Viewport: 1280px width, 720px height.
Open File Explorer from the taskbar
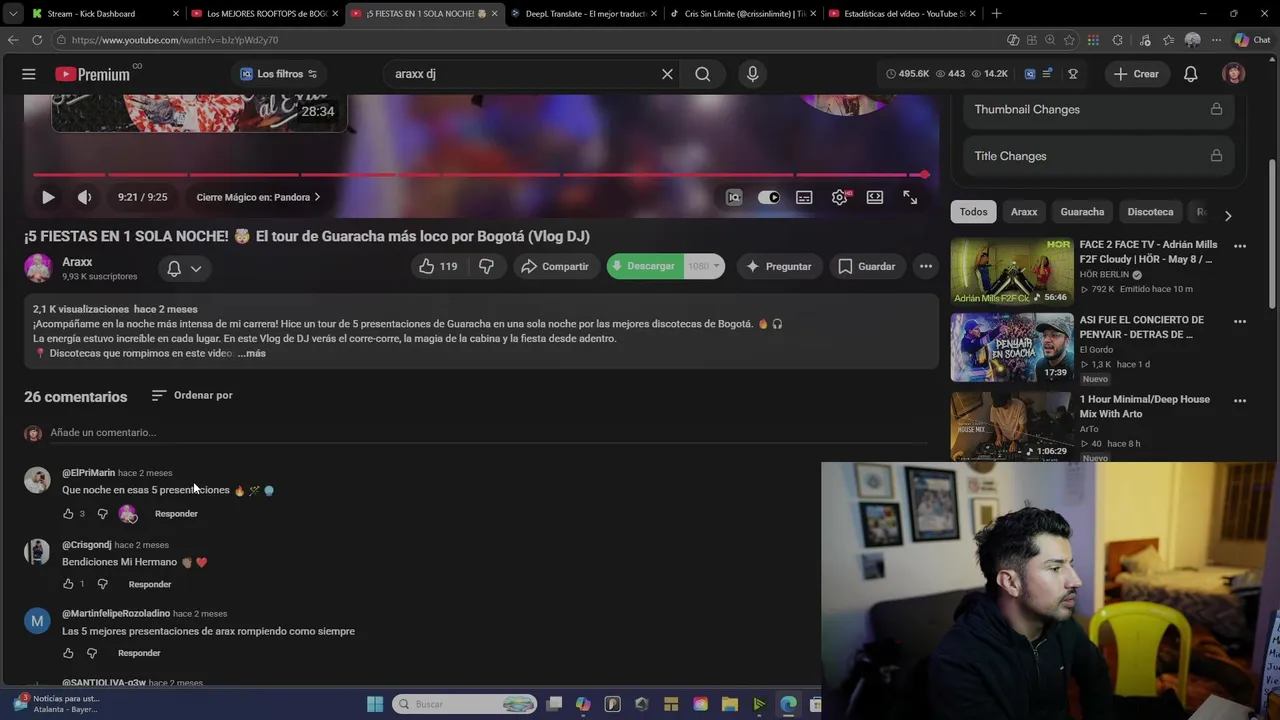pyautogui.click(x=730, y=704)
